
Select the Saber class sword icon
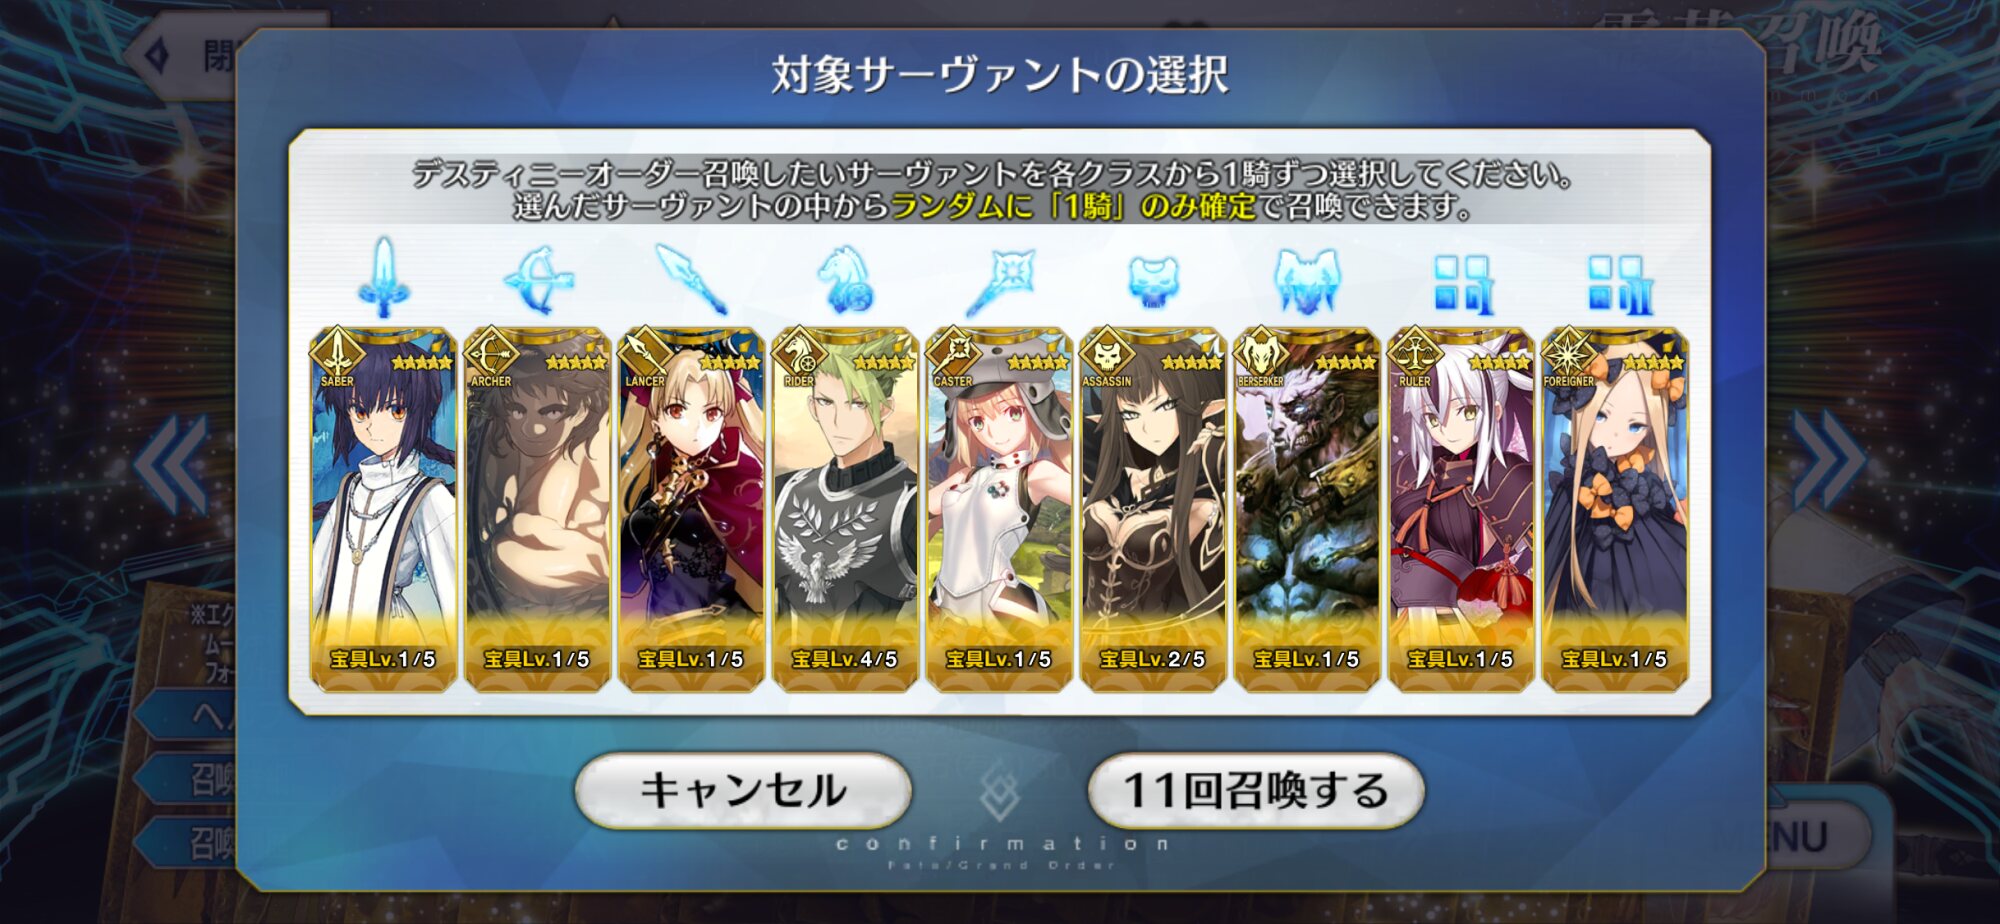pos(383,277)
